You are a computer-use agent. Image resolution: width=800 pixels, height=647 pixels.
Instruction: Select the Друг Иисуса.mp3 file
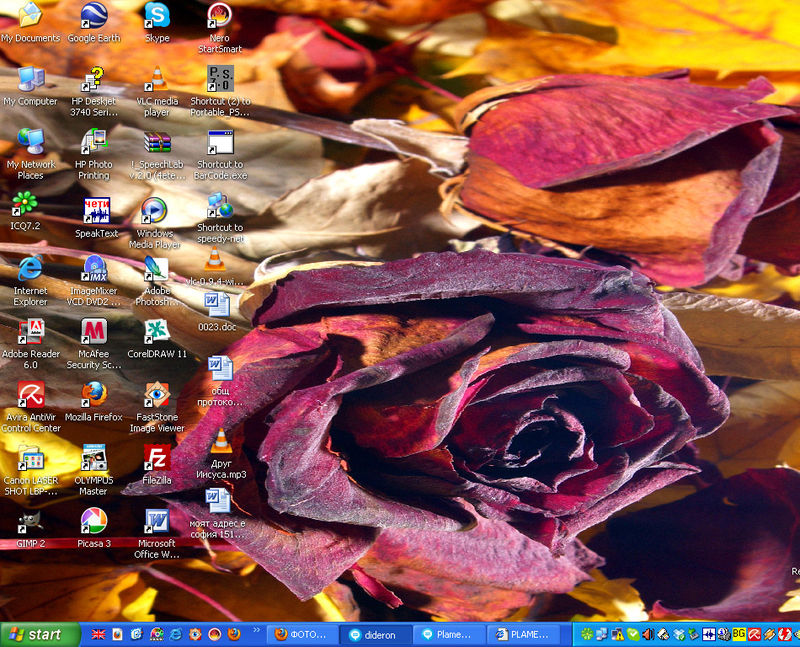pyautogui.click(x=220, y=441)
